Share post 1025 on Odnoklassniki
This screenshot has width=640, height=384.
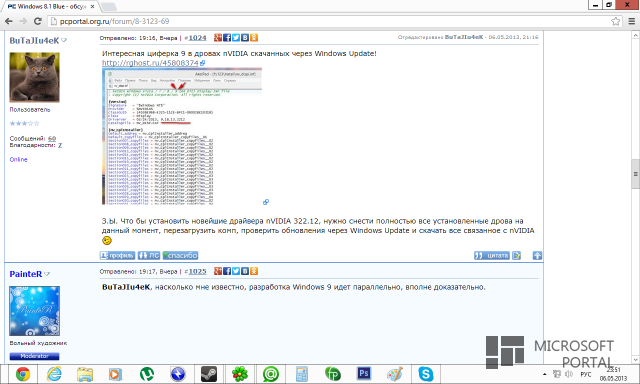(254, 271)
